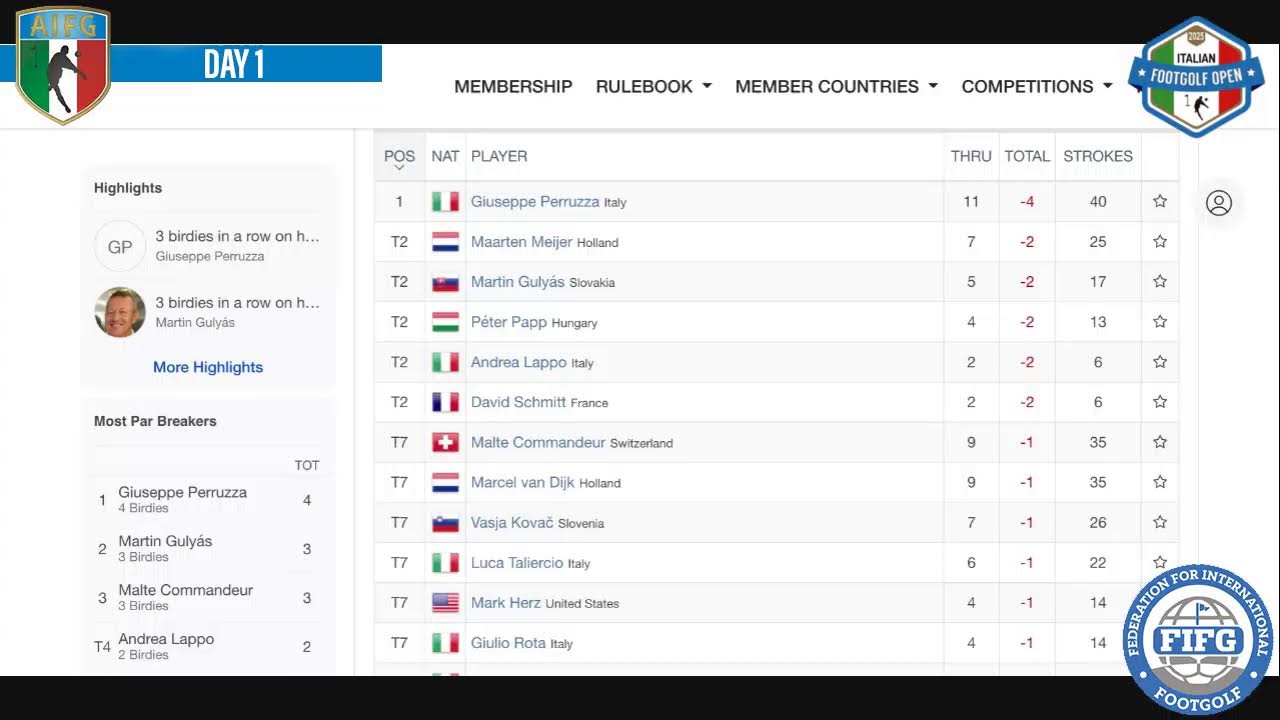Open the user account profile icon

pos(1219,203)
